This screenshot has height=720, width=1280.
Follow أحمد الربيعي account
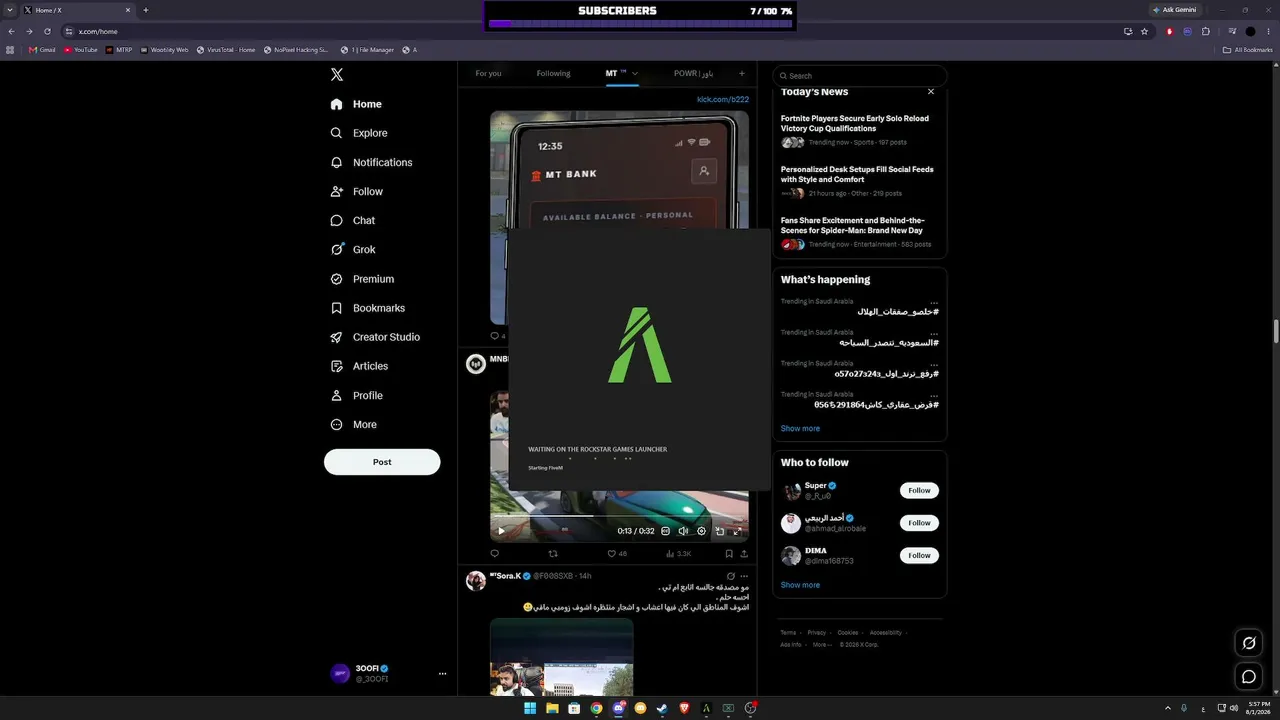[x=919, y=523]
